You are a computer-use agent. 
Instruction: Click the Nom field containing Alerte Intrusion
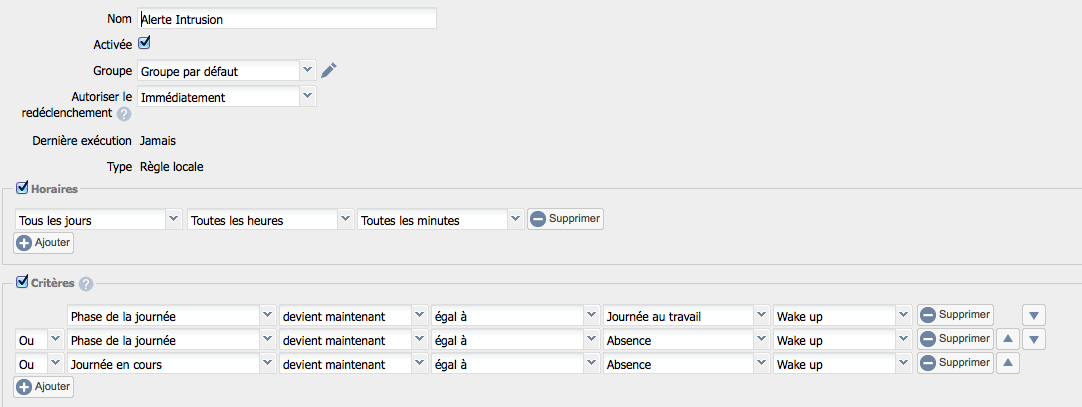(286, 19)
